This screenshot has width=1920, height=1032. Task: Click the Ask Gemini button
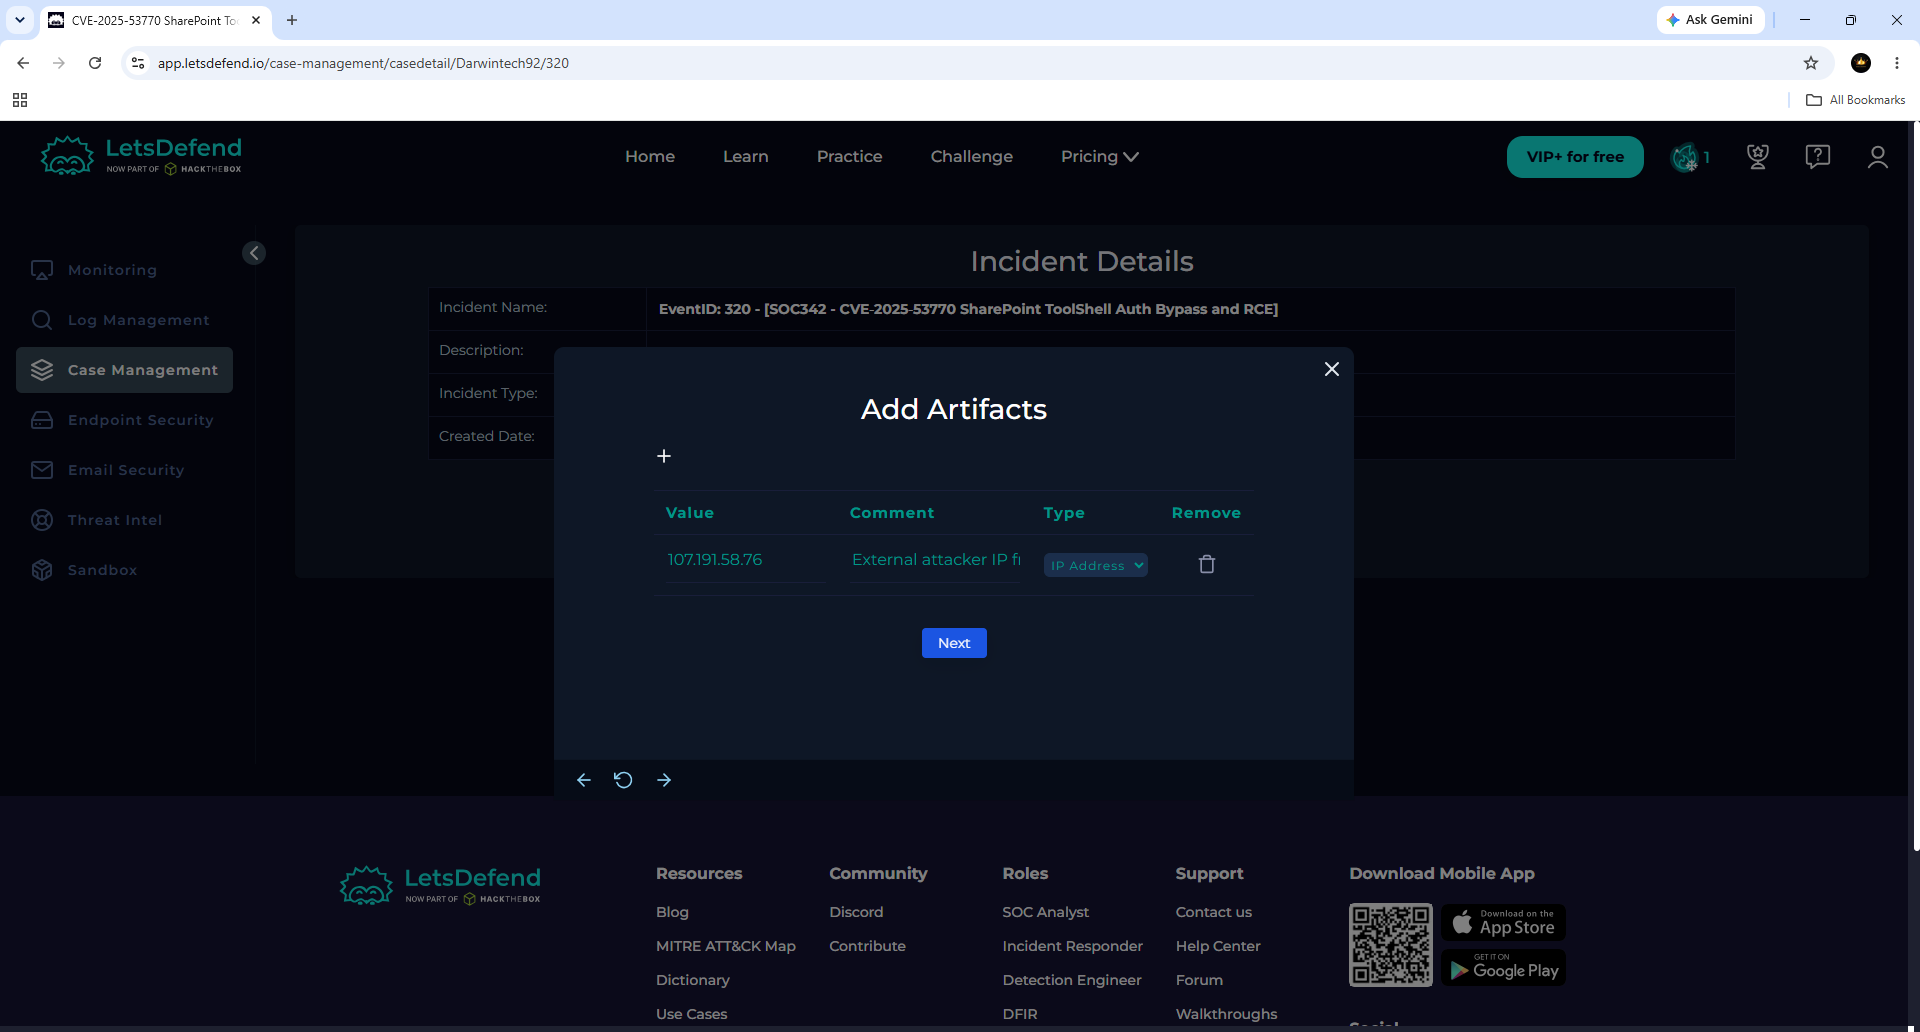1710,20
